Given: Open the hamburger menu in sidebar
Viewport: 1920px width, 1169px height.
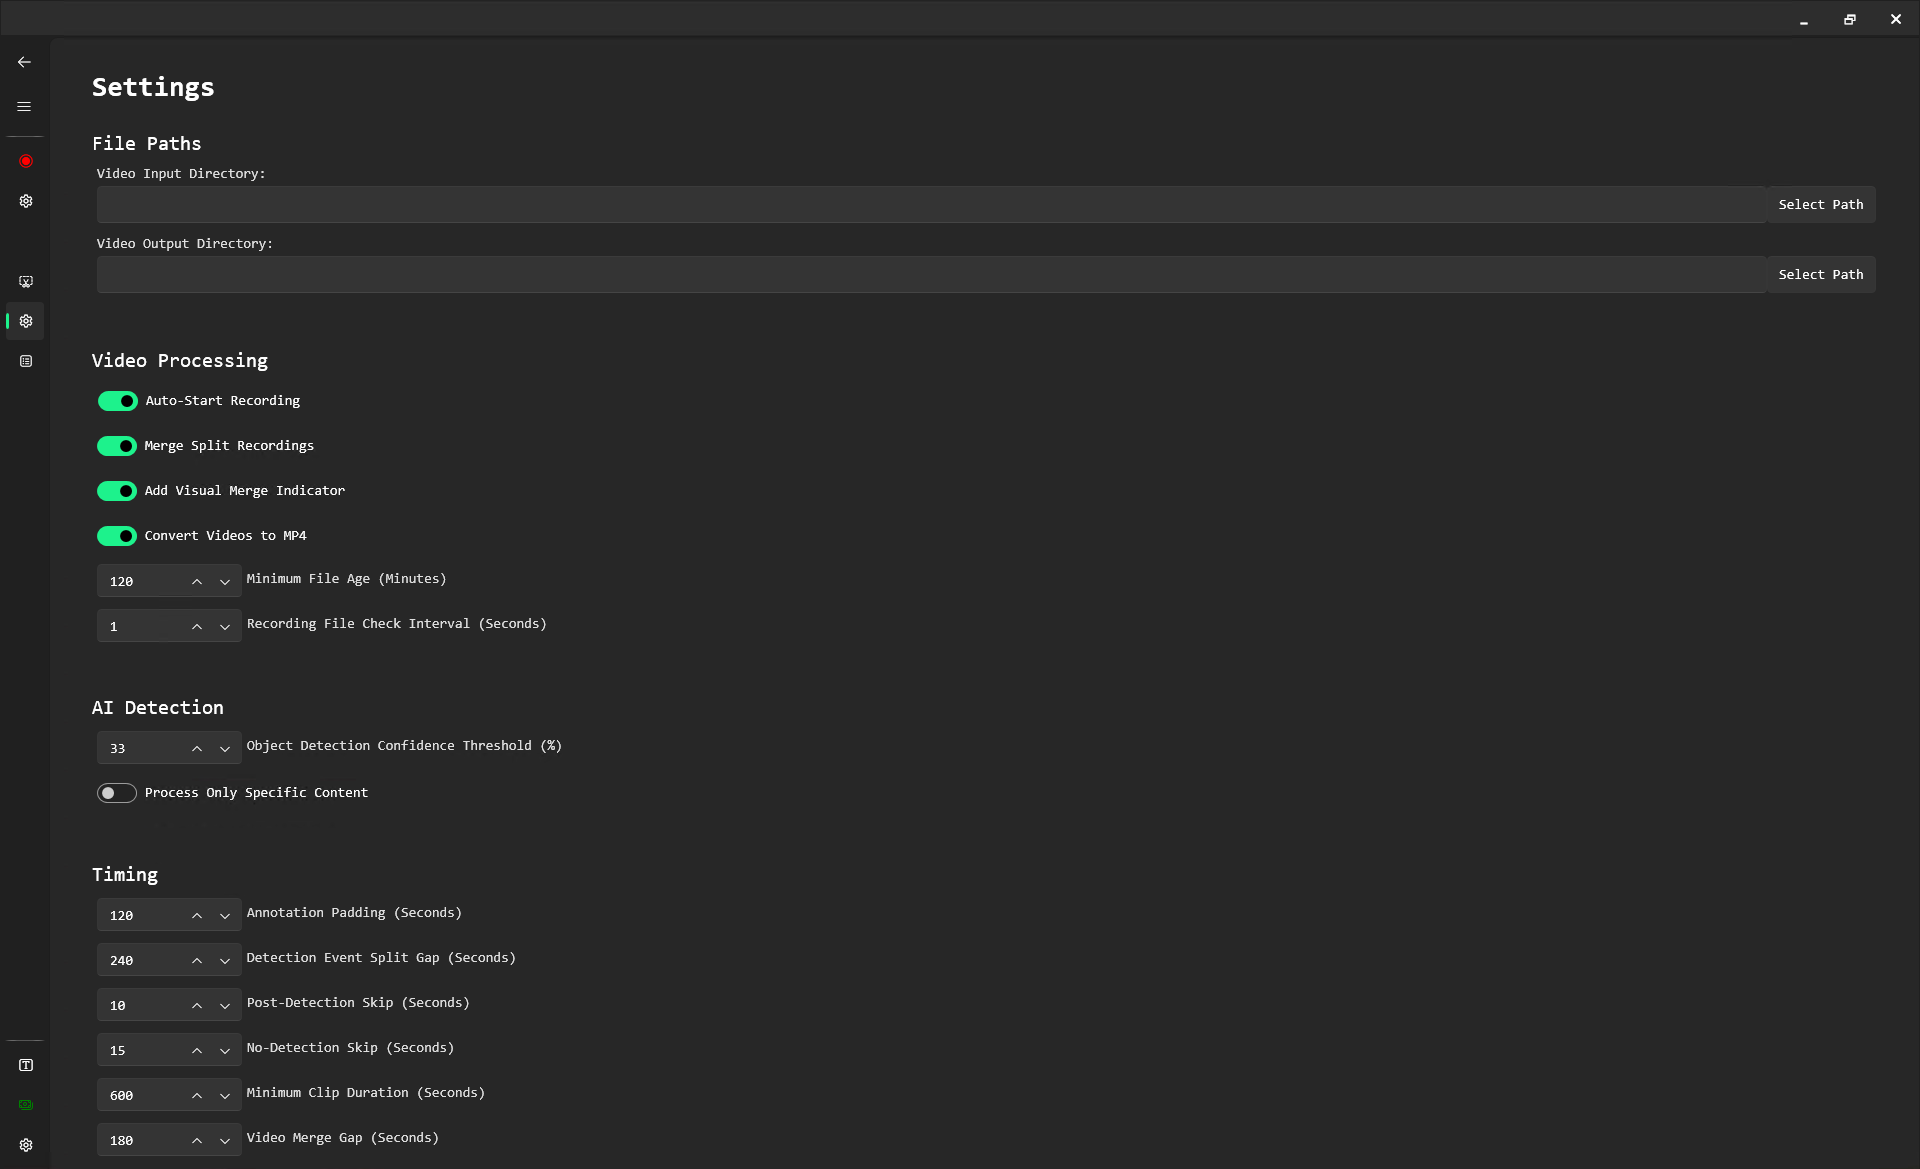Looking at the screenshot, I should (24, 106).
